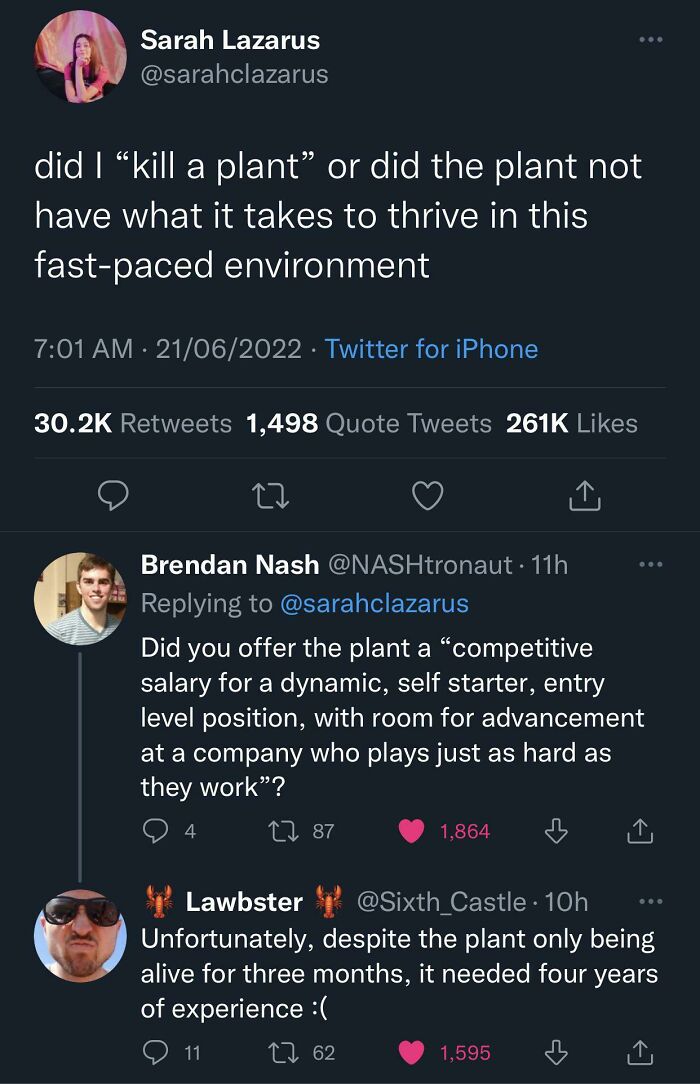Open more options on Lawbster's reply
This screenshot has width=700, height=1084.
pyautogui.click(x=651, y=902)
